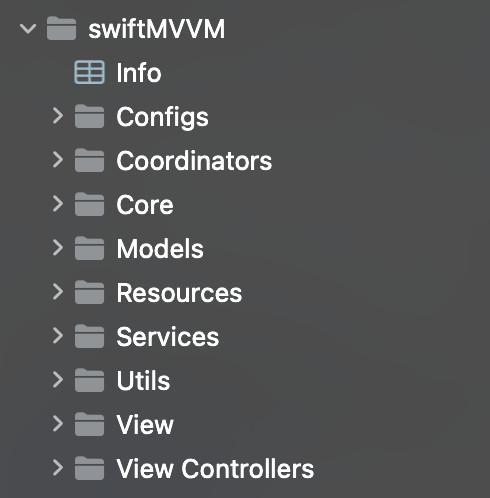Click the swiftMVVM folder icon
Image resolution: width=490 pixels, height=498 pixels.
[x=61, y=28]
